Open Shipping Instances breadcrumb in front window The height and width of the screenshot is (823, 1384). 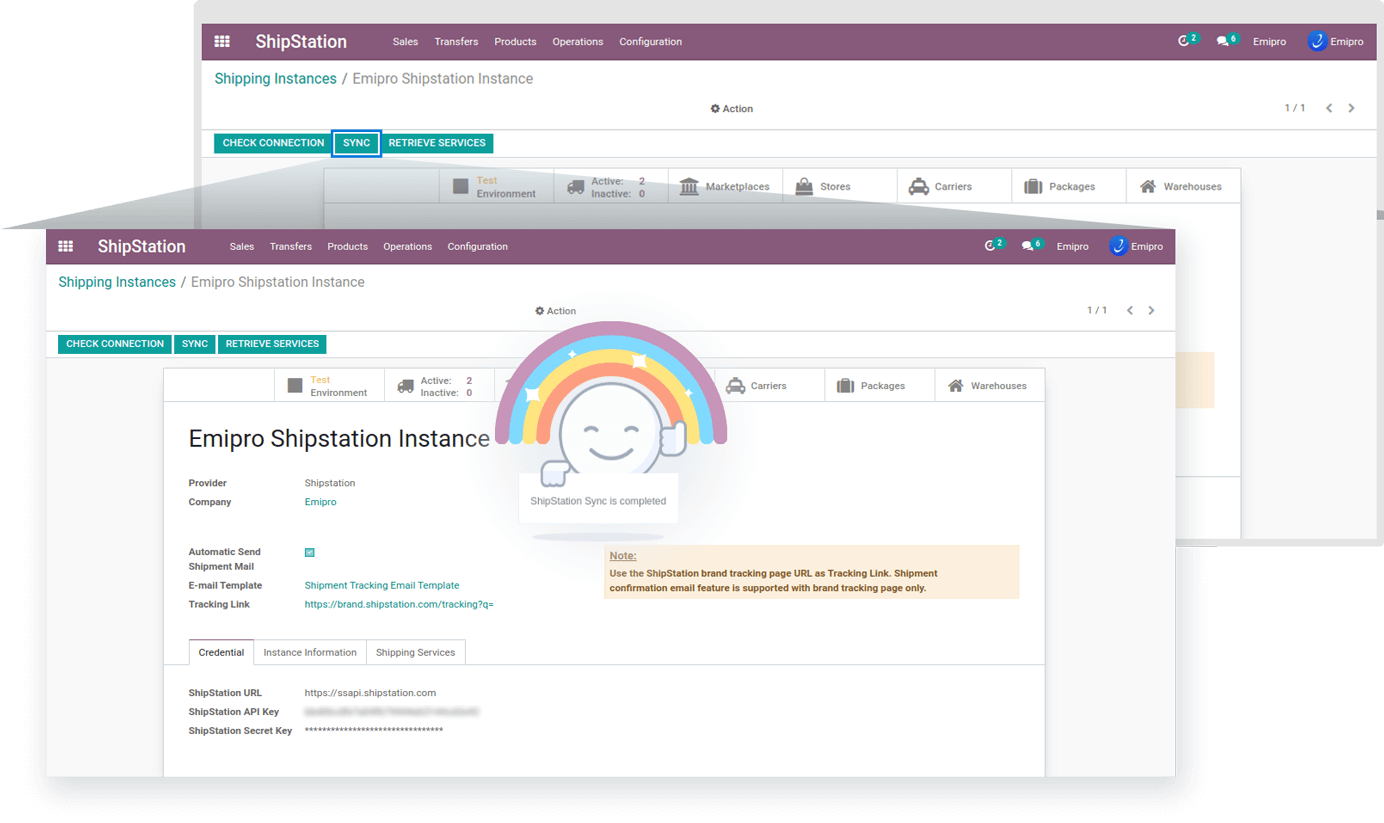pos(117,282)
